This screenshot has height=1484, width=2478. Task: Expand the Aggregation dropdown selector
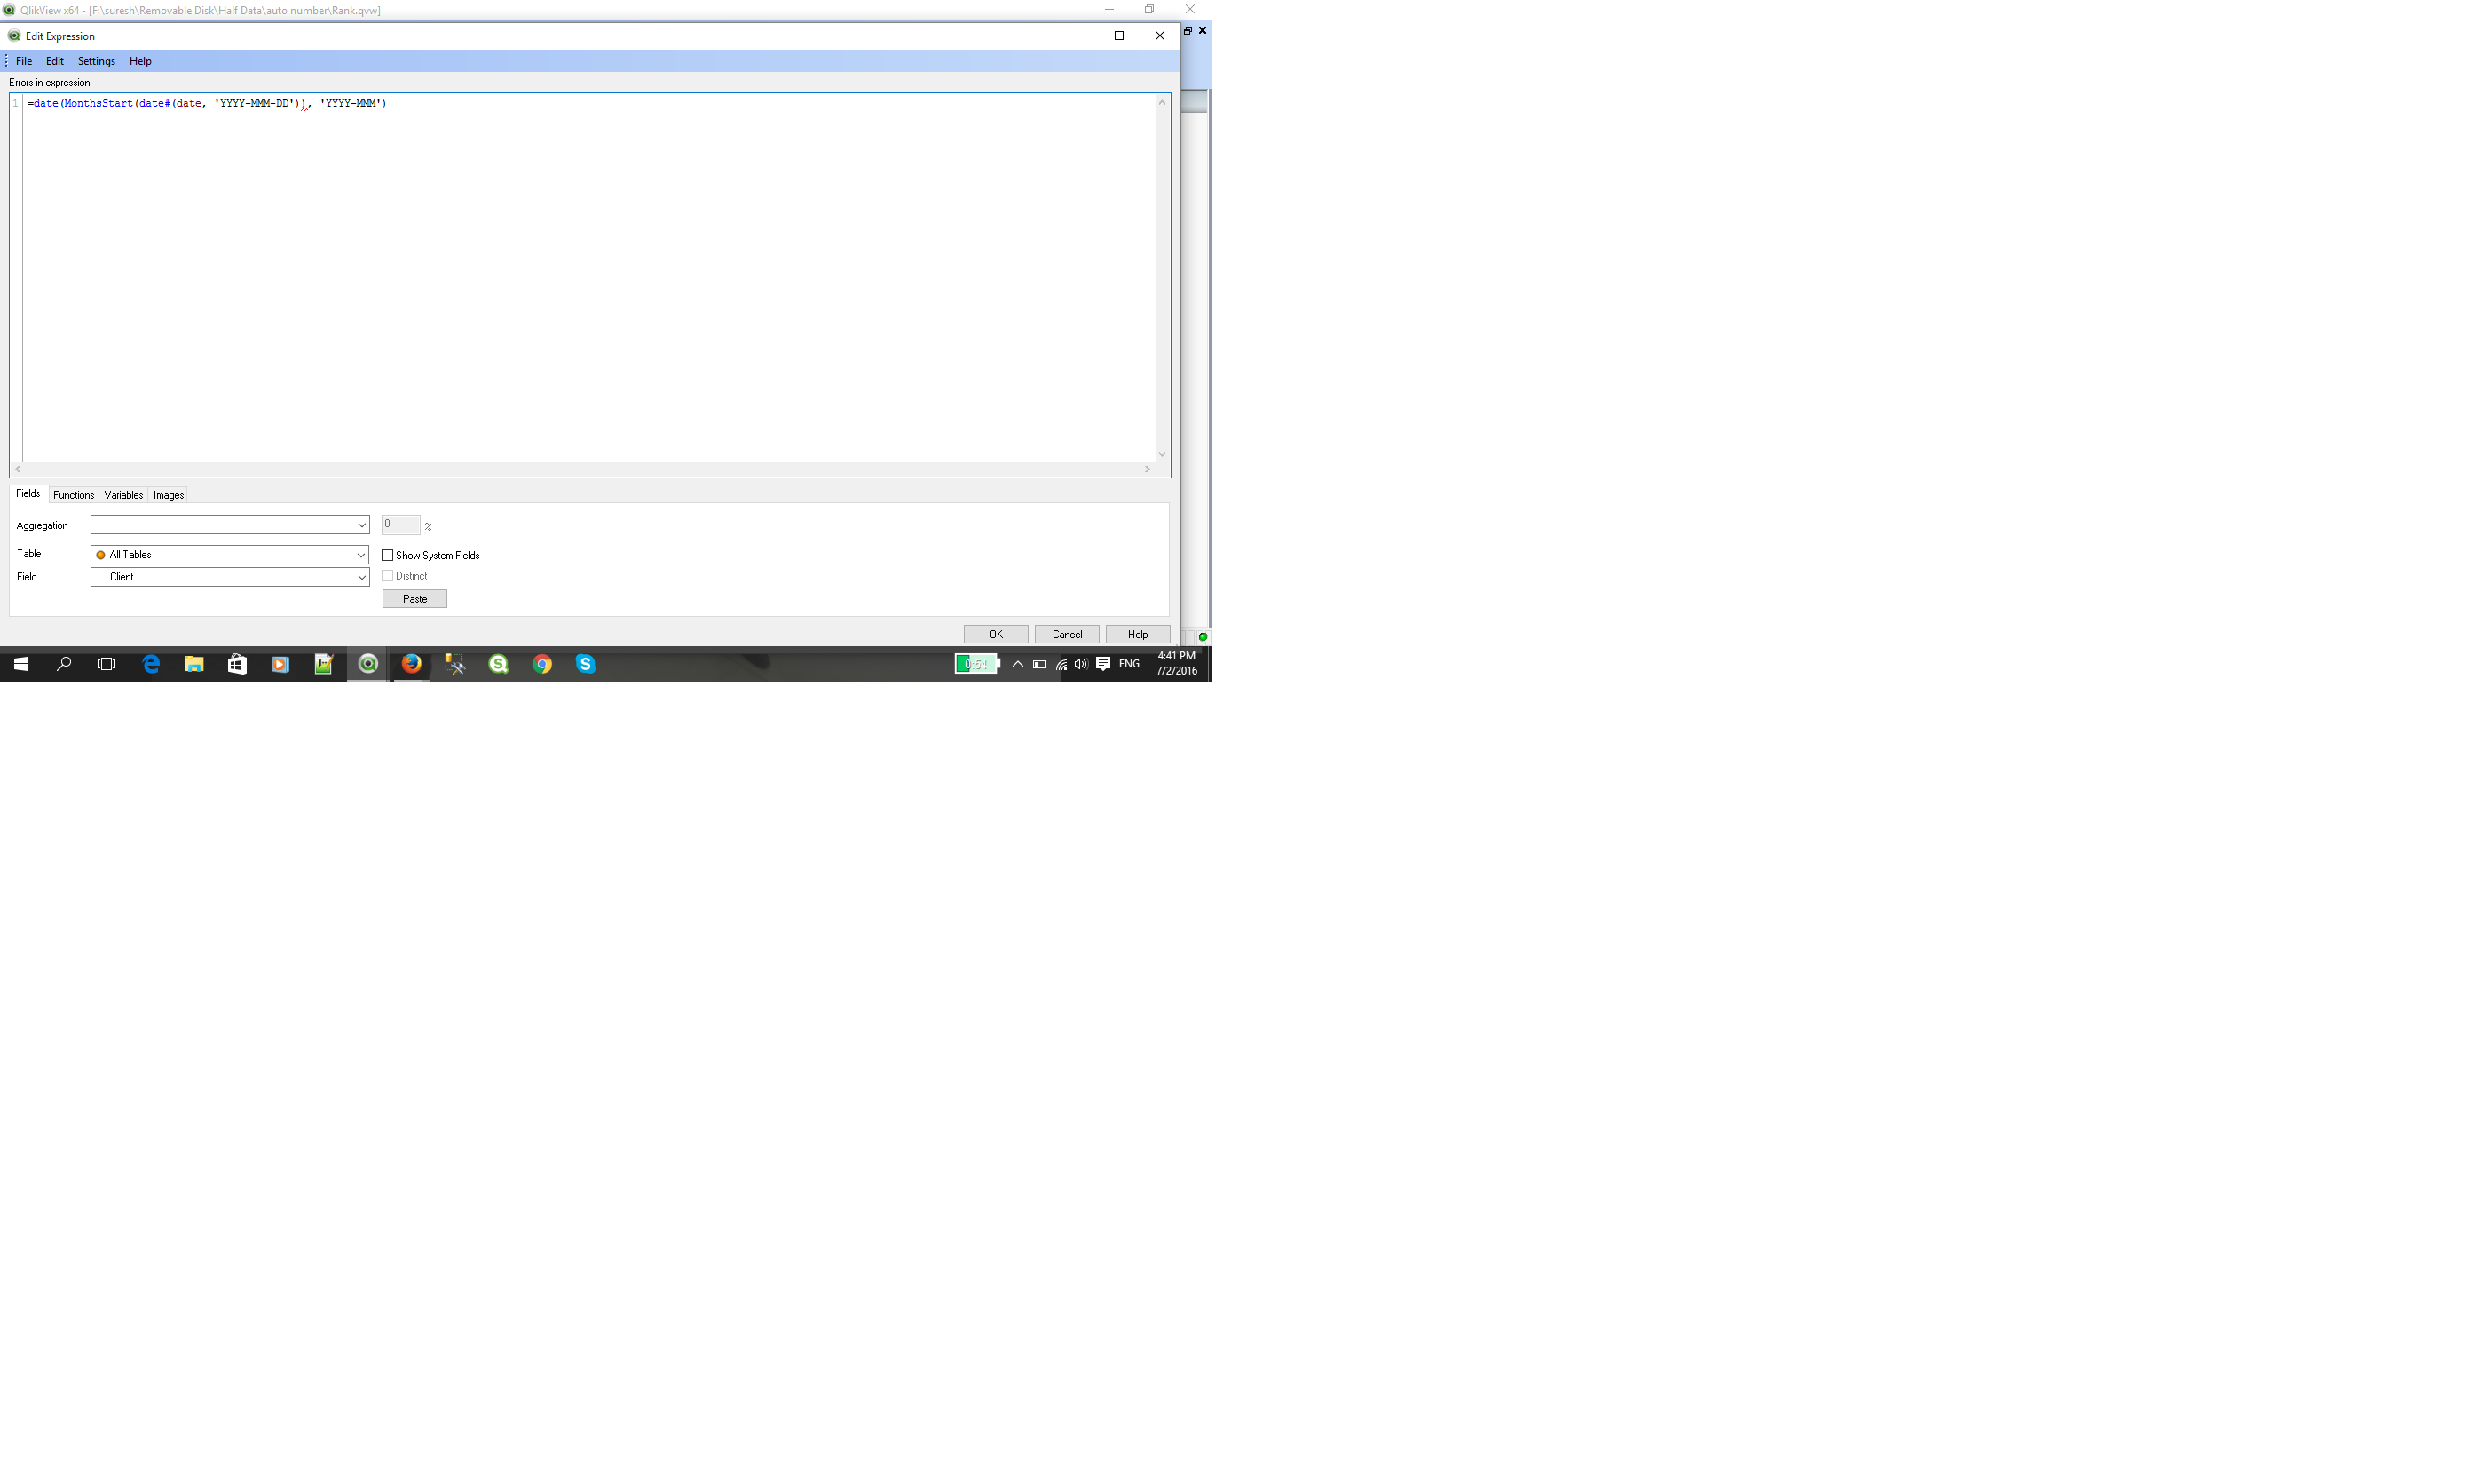[360, 525]
